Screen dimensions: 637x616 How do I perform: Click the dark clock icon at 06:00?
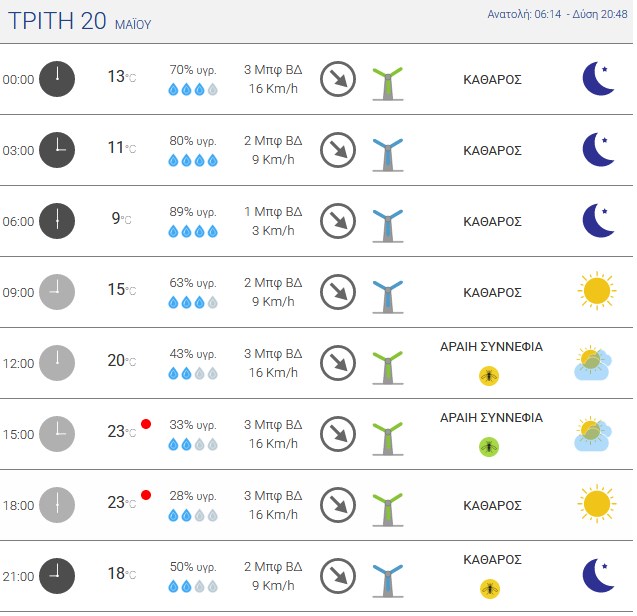pos(57,221)
